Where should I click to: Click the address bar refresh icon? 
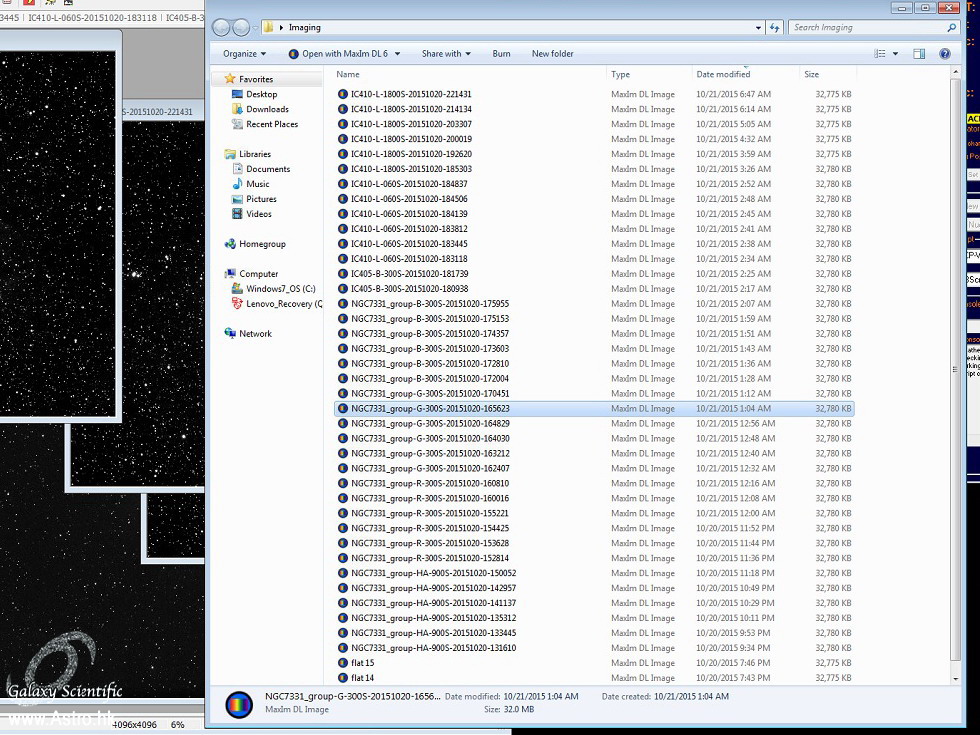click(774, 28)
